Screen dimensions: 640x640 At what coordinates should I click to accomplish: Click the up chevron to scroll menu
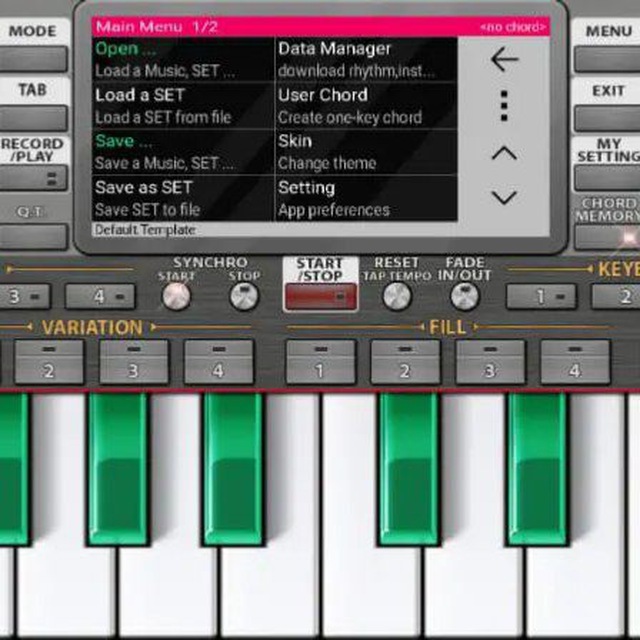pos(504,153)
